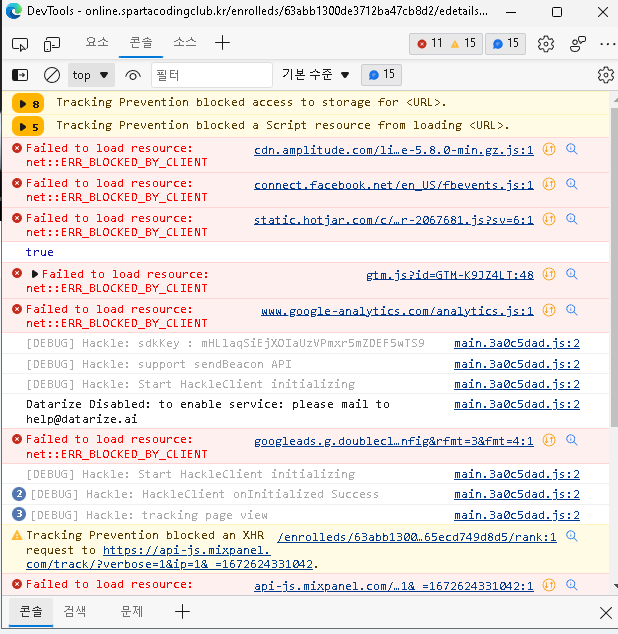Open www.google-analytics.com analytics.js link
The width and height of the screenshot is (618, 634).
point(397,311)
